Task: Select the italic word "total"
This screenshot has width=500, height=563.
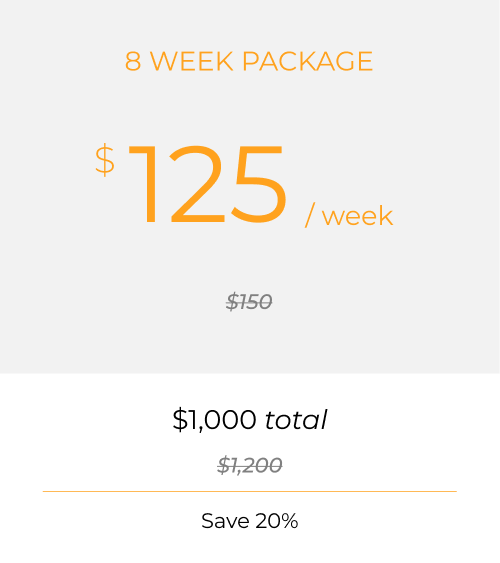Action: [296, 419]
